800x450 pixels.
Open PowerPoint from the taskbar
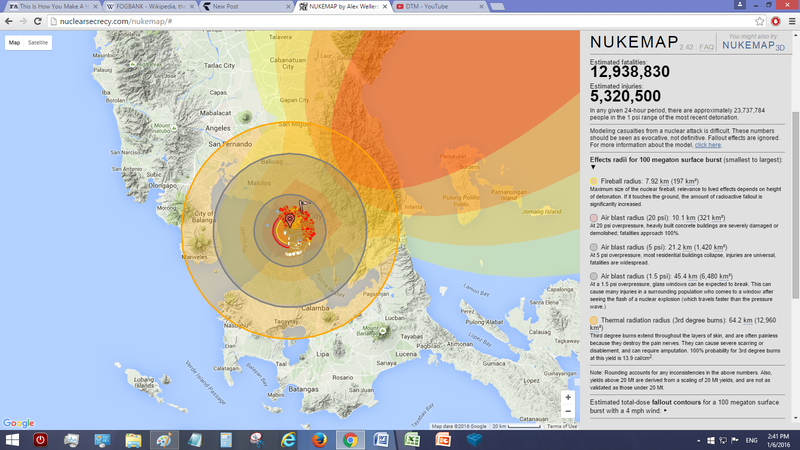[443, 440]
